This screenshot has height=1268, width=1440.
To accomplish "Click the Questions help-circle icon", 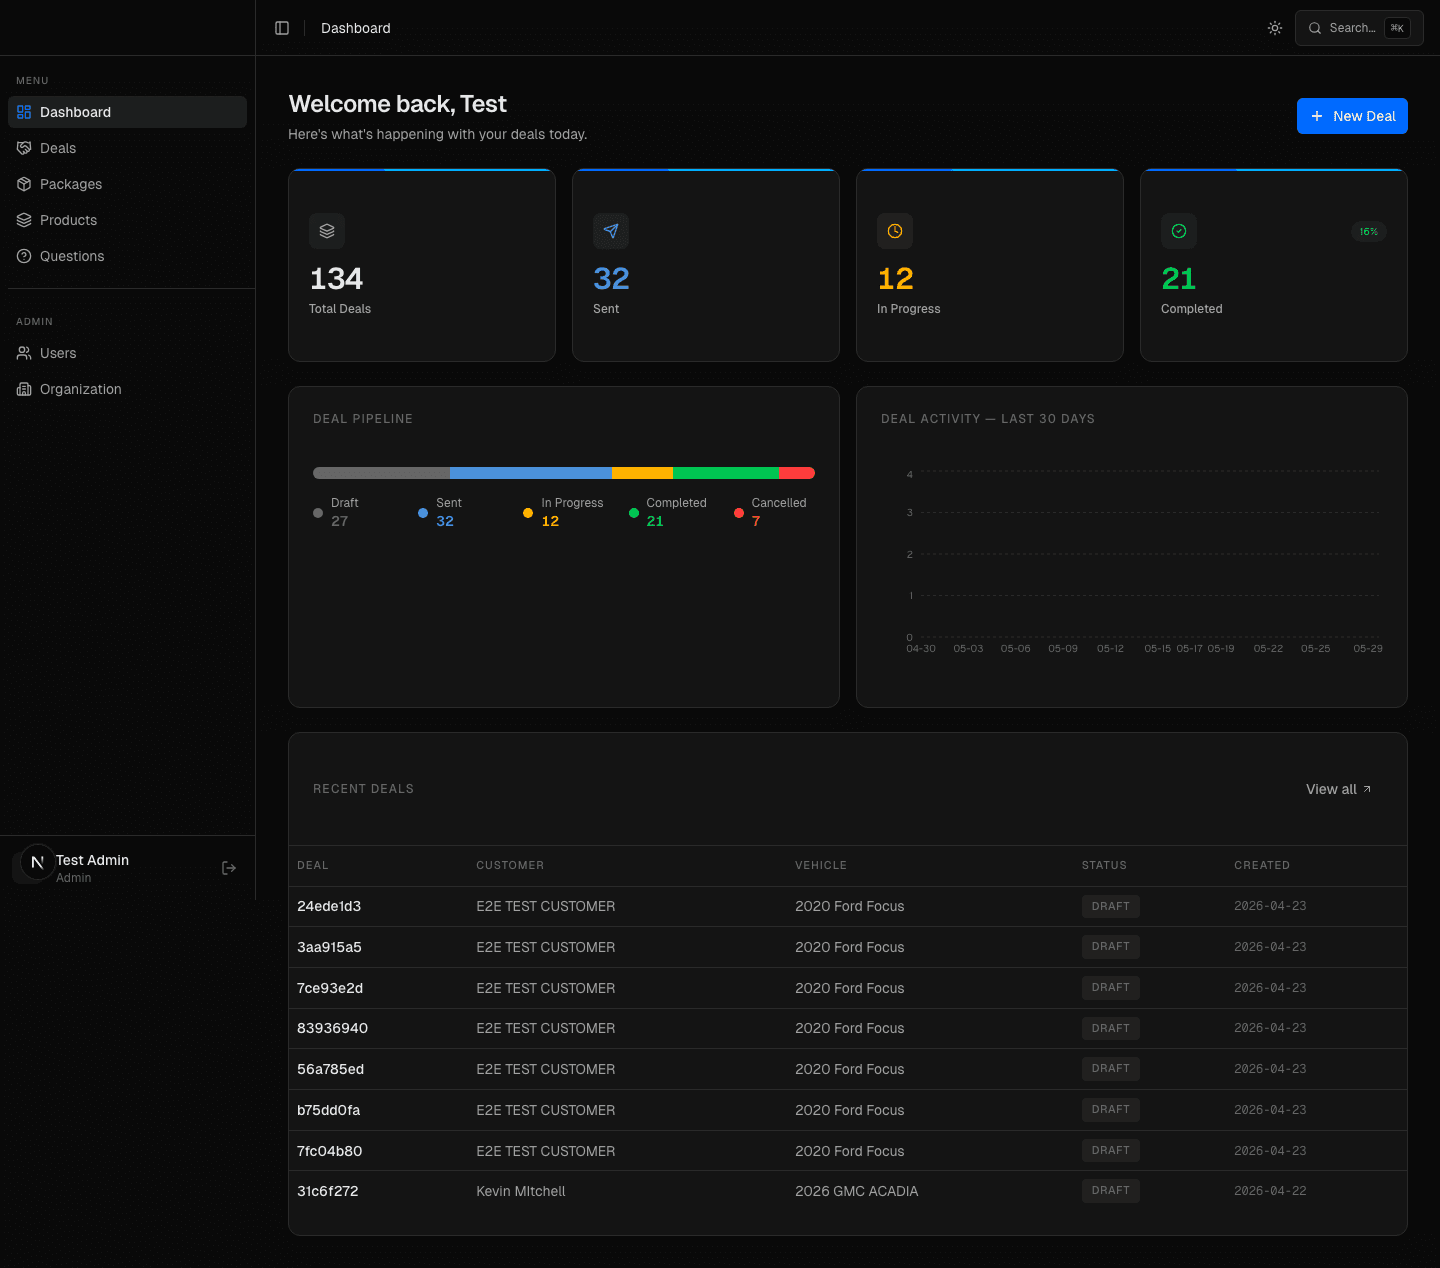I will point(24,256).
